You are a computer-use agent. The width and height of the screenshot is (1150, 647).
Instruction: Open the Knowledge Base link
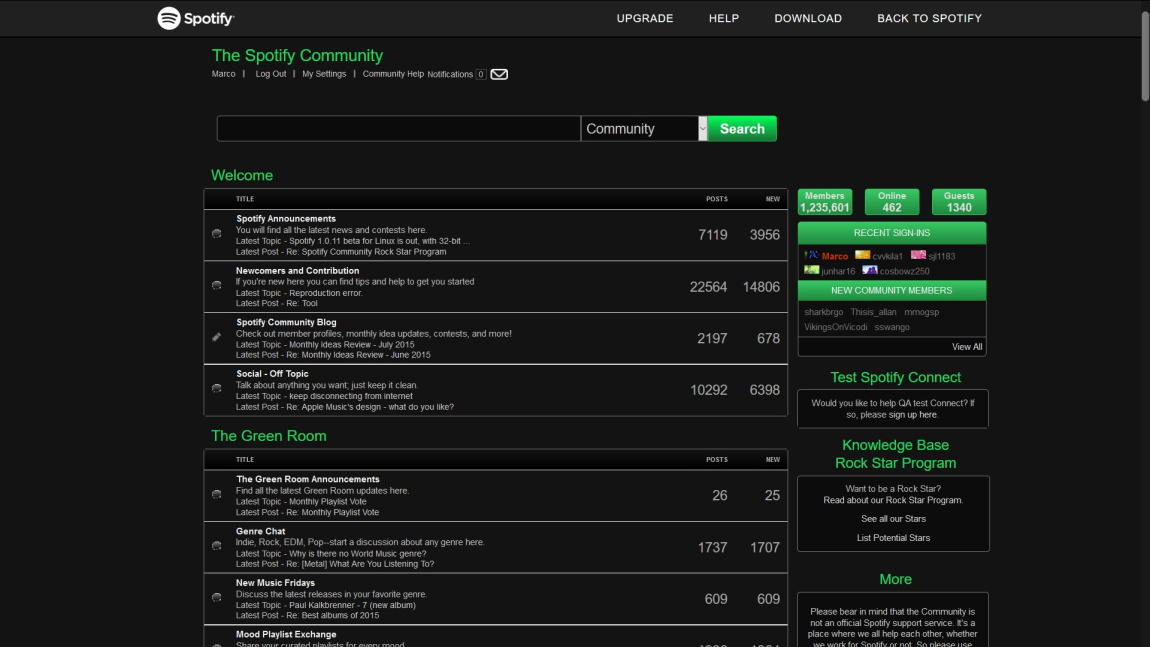[x=896, y=445]
